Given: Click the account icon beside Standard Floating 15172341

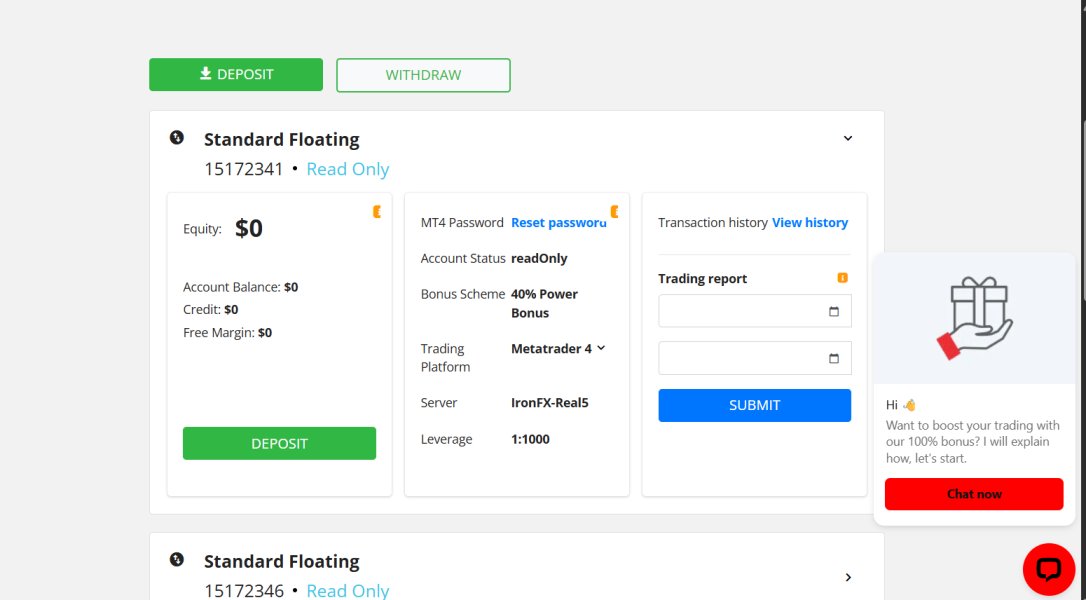Looking at the screenshot, I should click(177, 138).
